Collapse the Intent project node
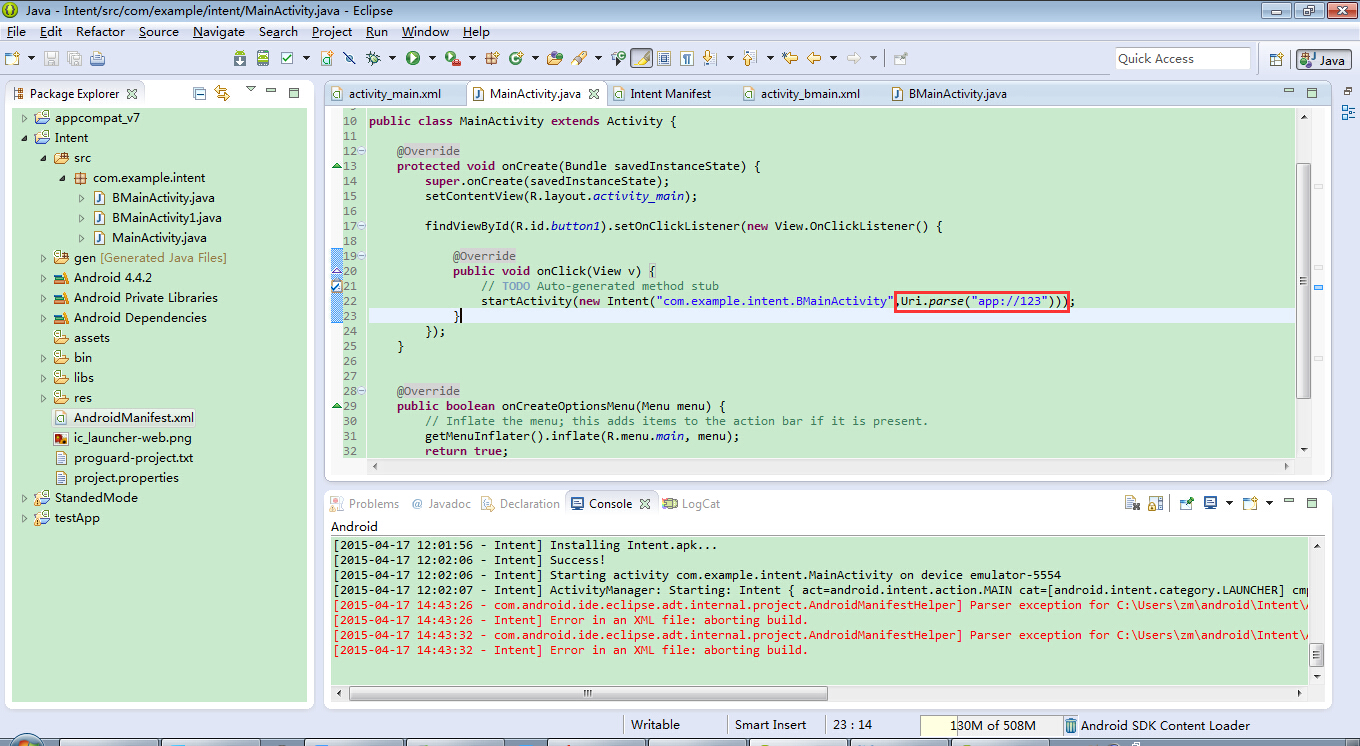 [x=25, y=138]
